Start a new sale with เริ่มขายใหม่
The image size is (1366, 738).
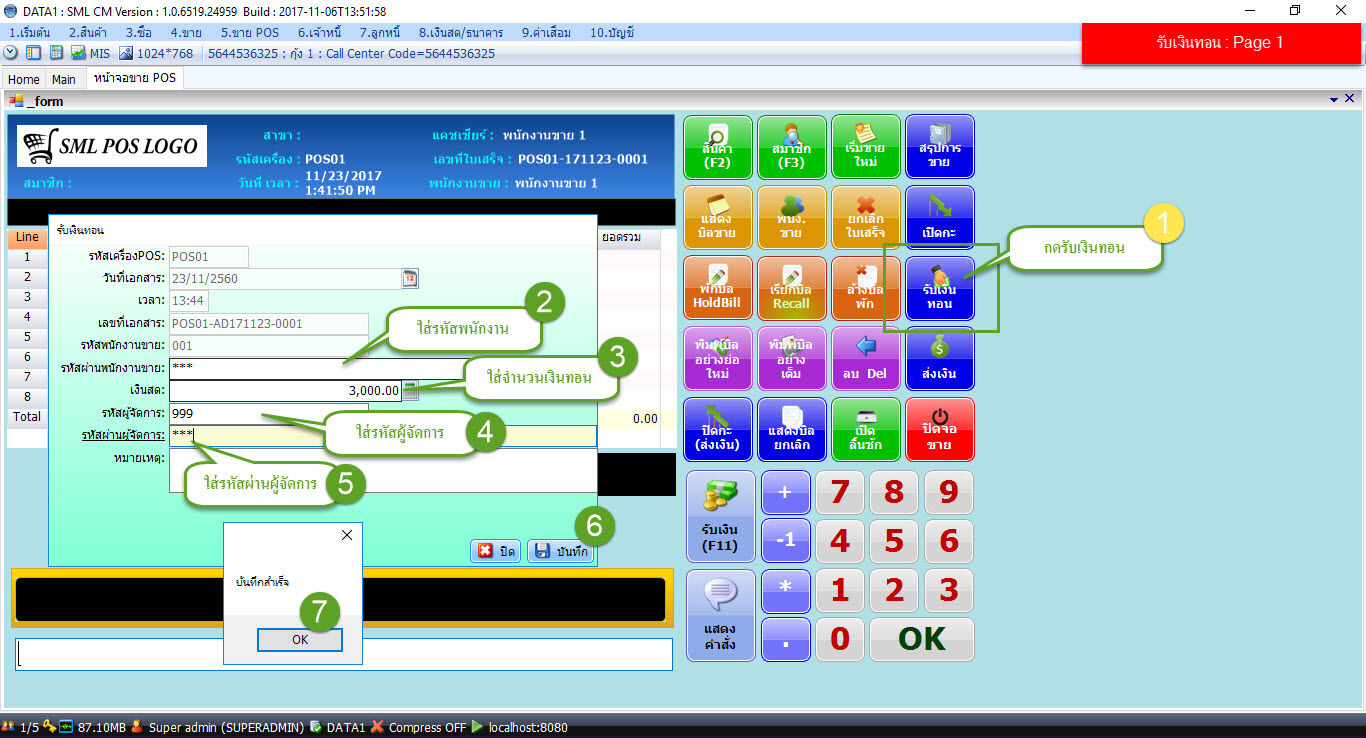pos(866,147)
